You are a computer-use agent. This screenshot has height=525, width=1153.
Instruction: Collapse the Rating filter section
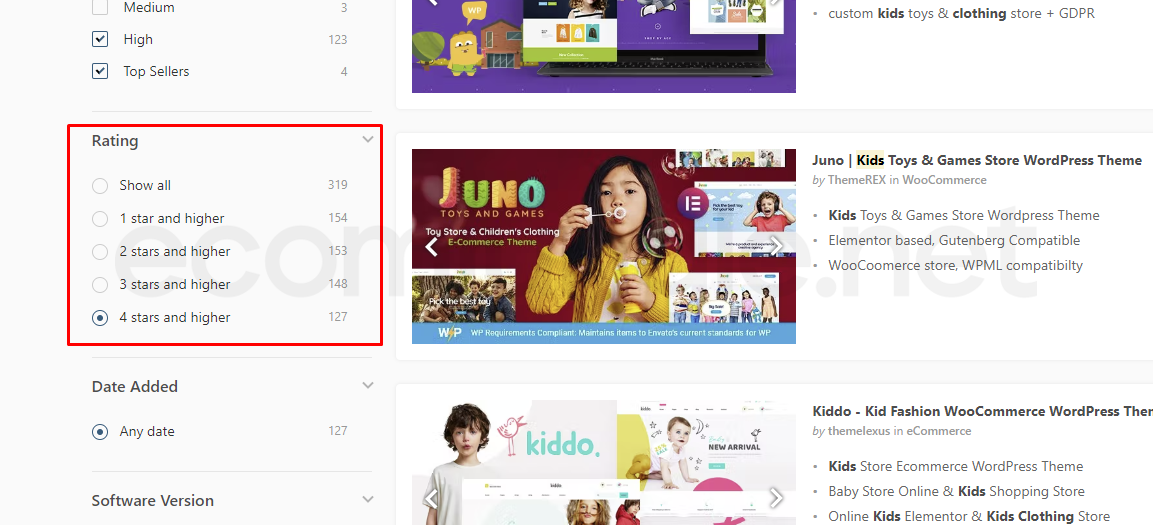pyautogui.click(x=368, y=140)
